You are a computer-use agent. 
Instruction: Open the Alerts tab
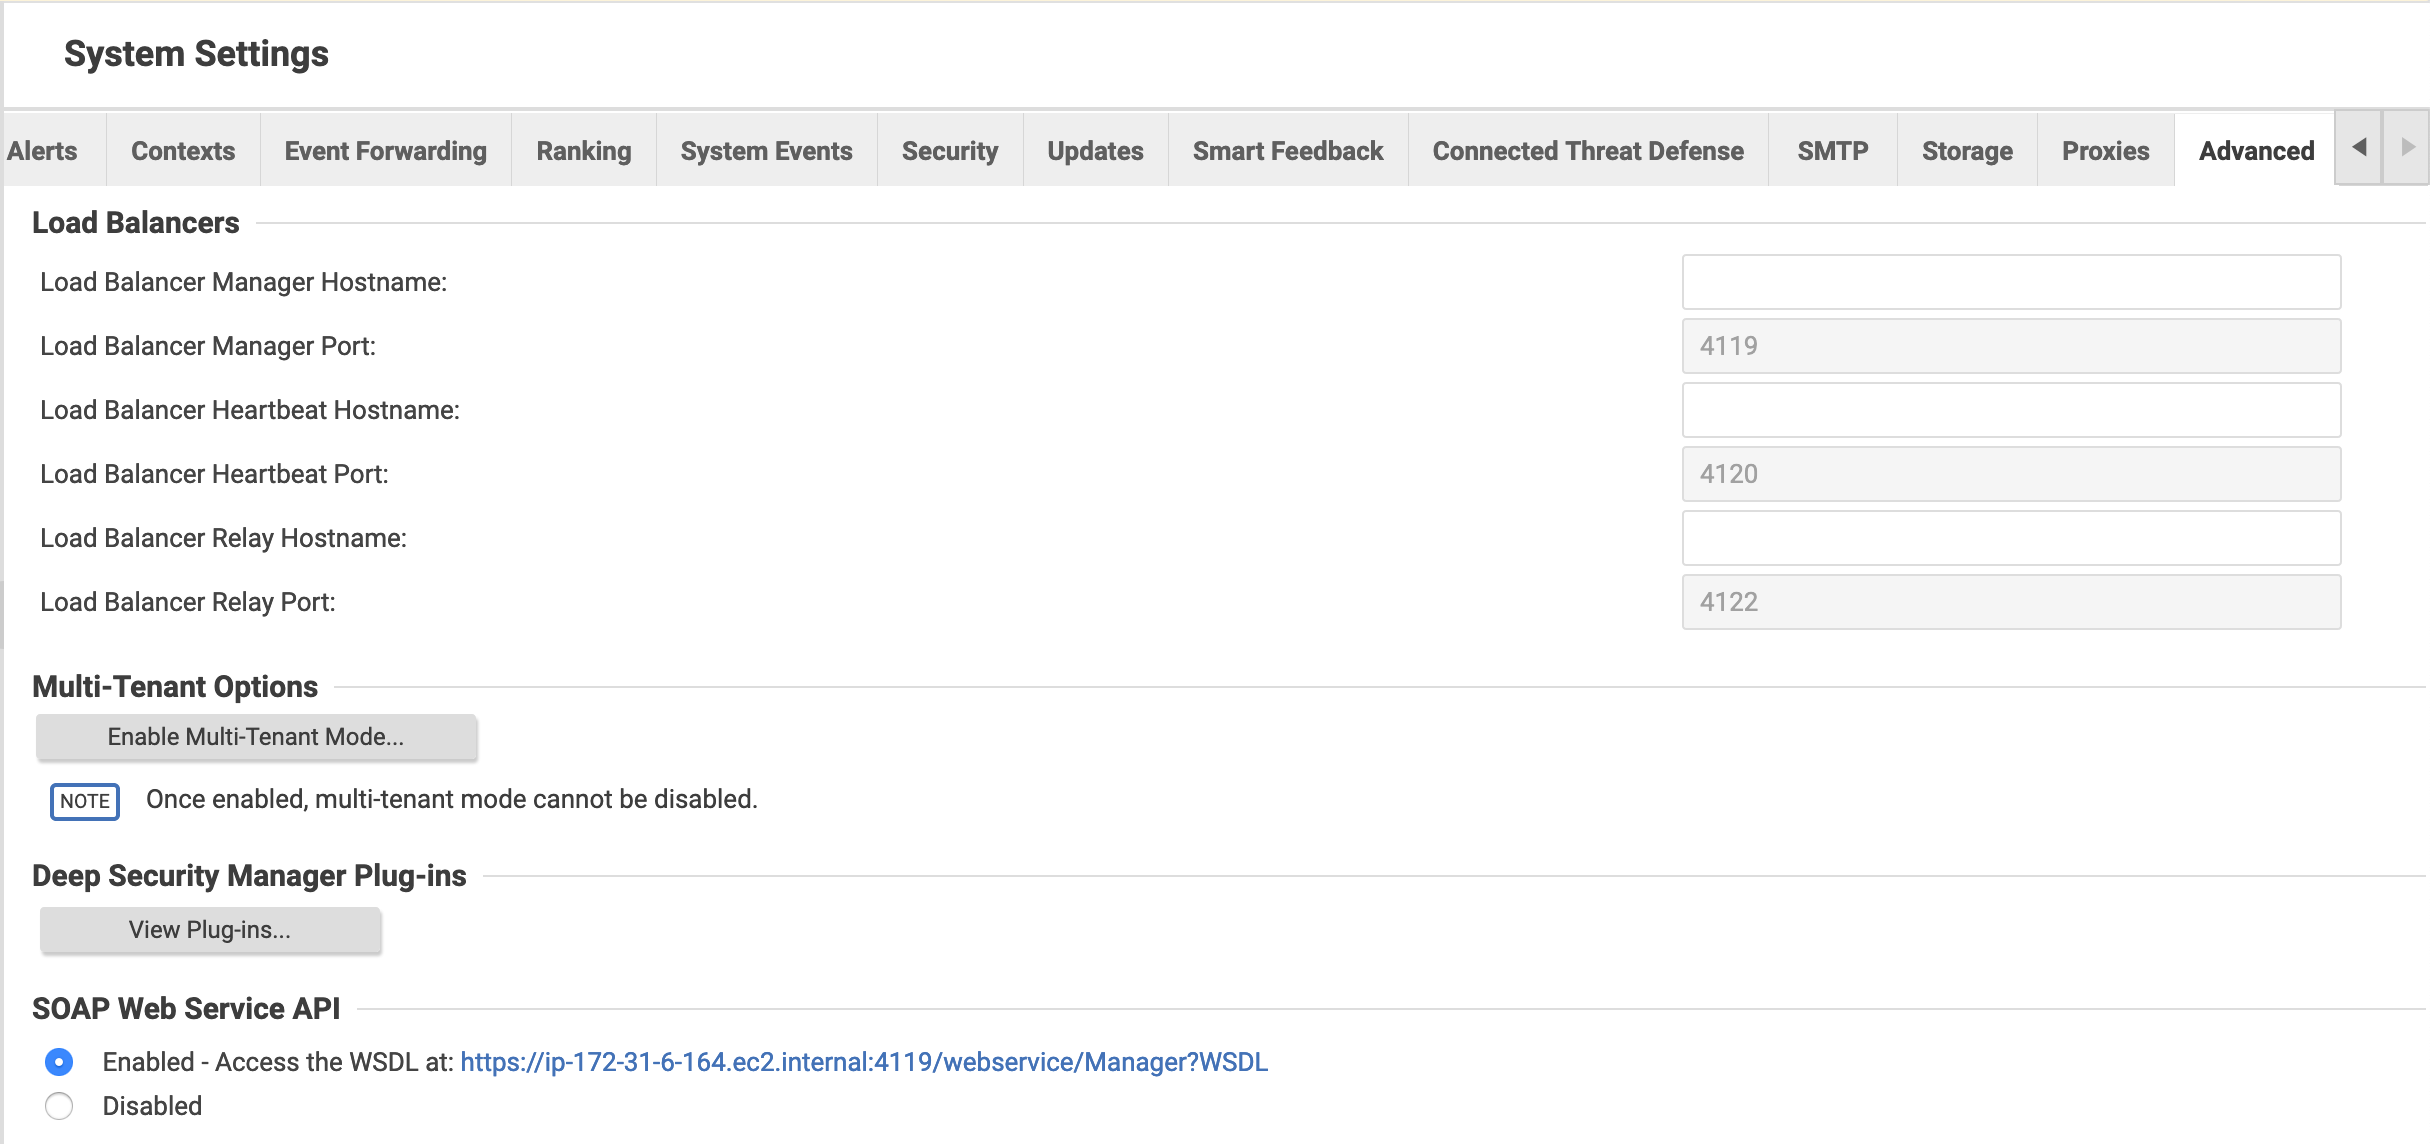[x=42, y=151]
